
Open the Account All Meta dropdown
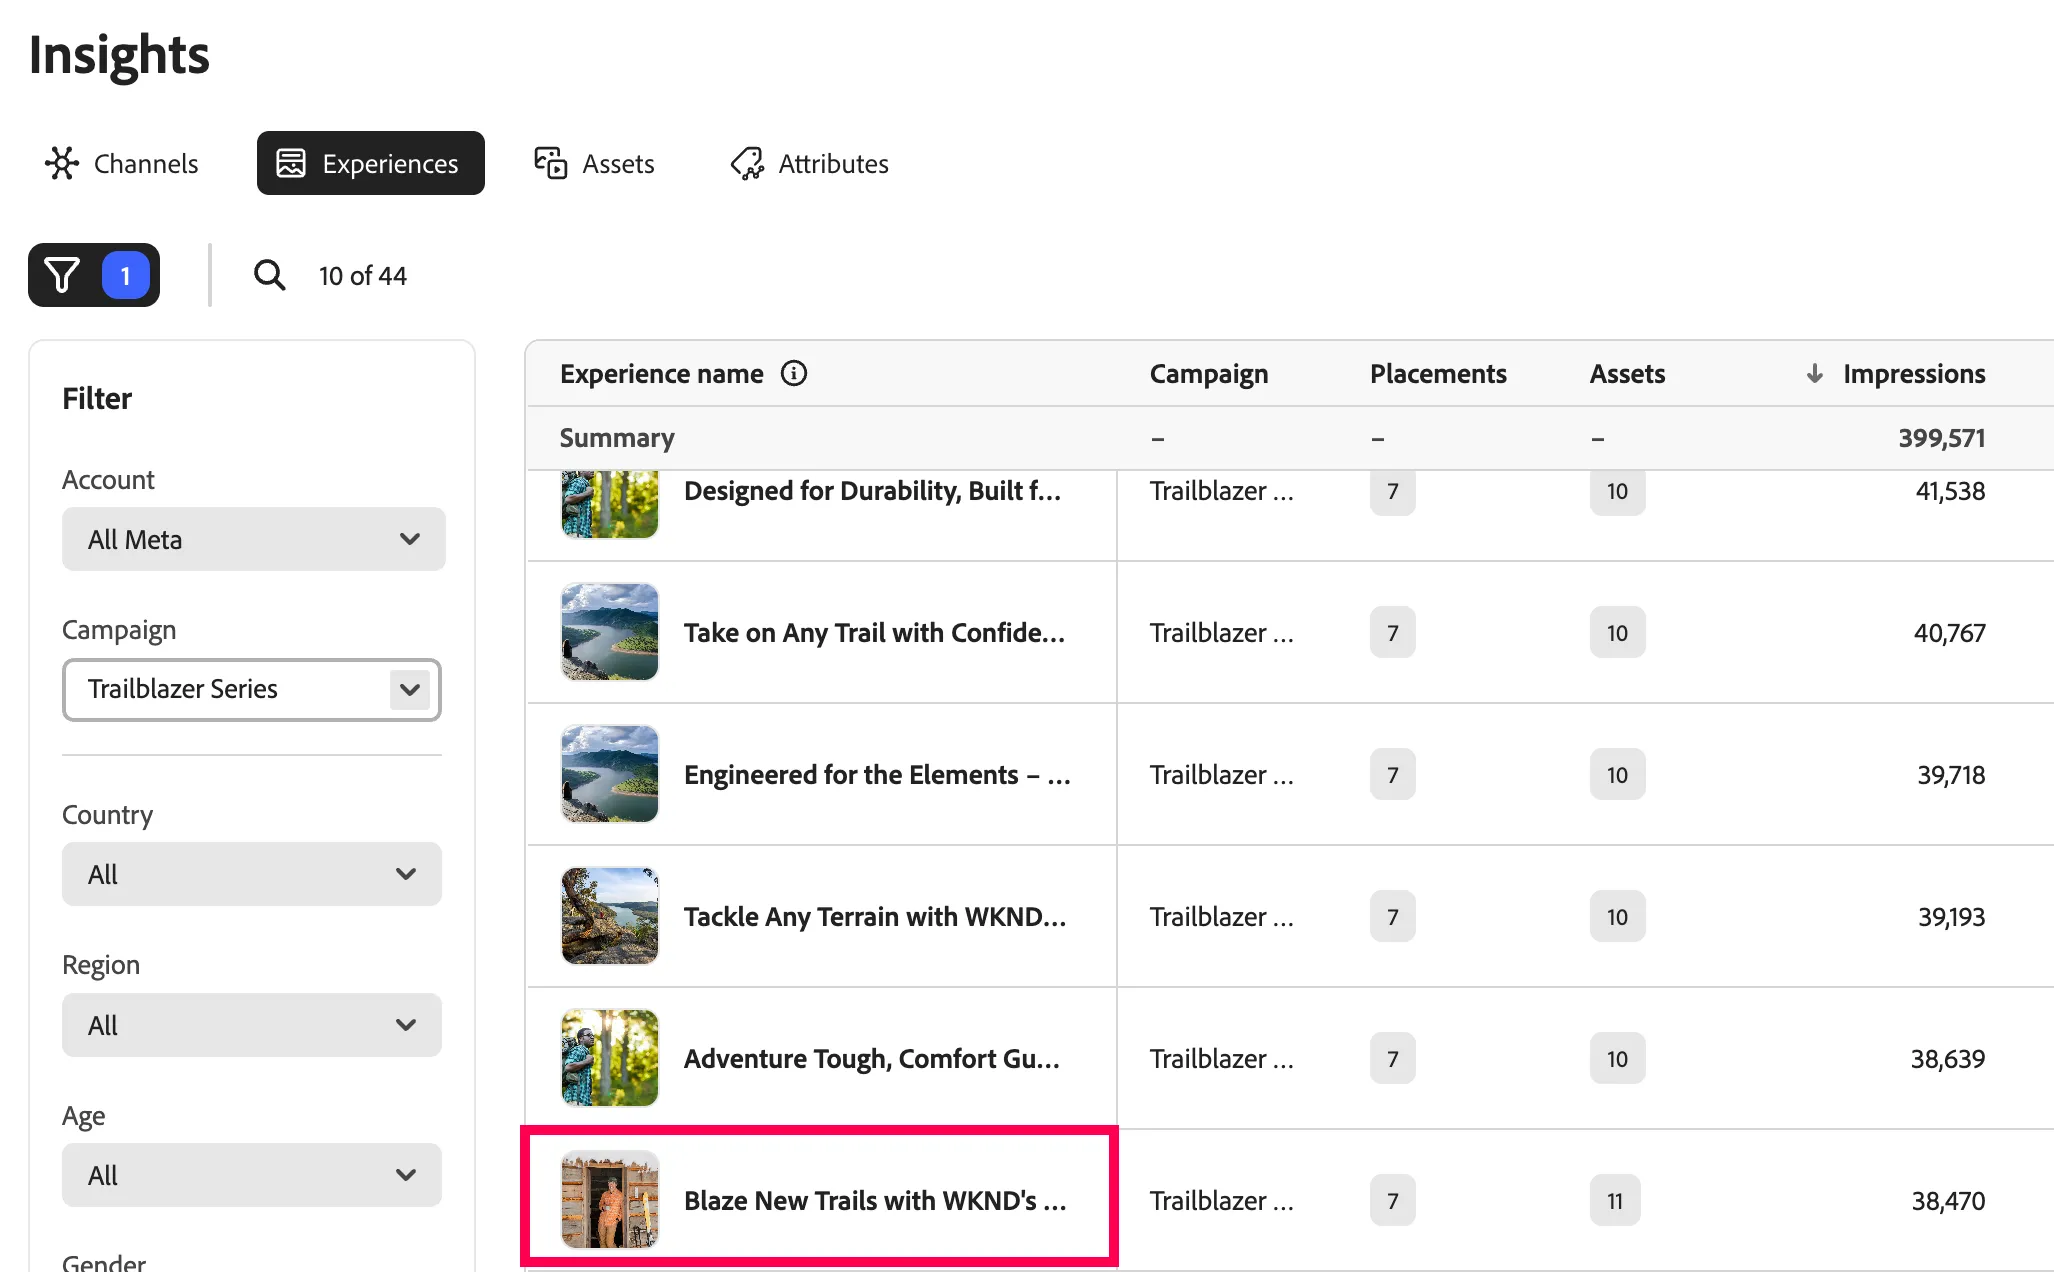(x=253, y=539)
